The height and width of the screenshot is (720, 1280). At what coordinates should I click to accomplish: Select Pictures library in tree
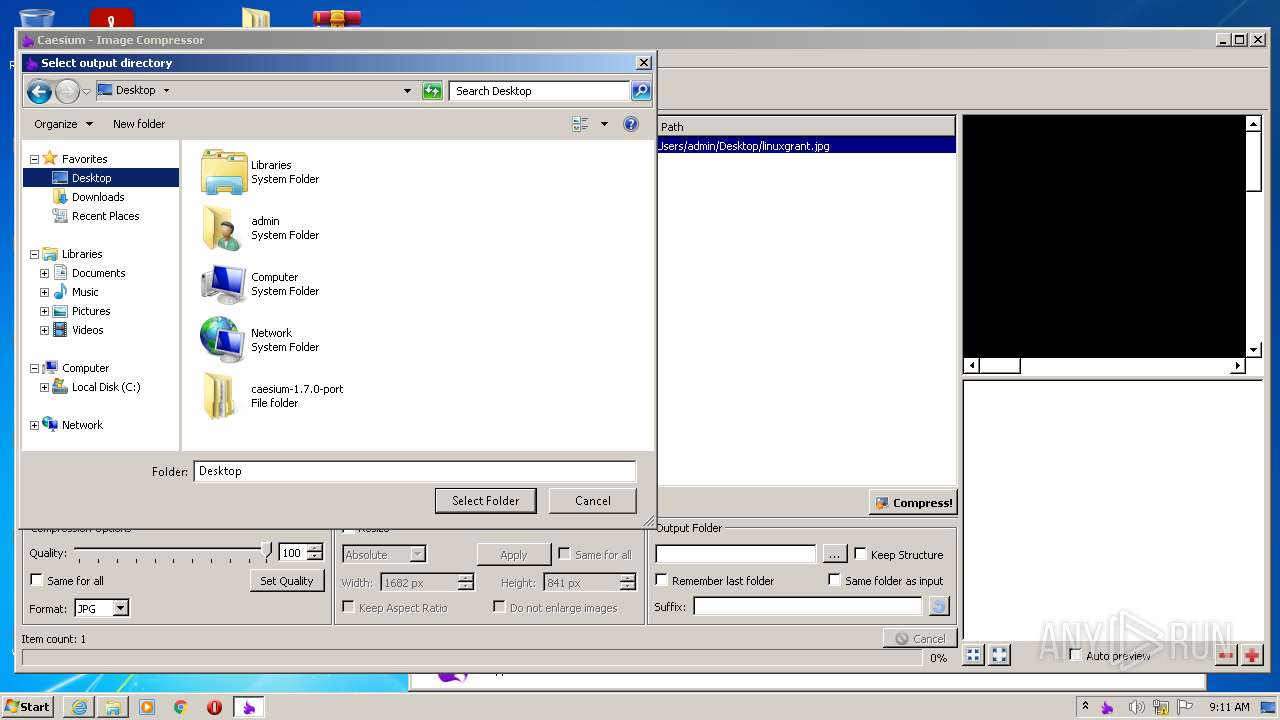pos(90,311)
